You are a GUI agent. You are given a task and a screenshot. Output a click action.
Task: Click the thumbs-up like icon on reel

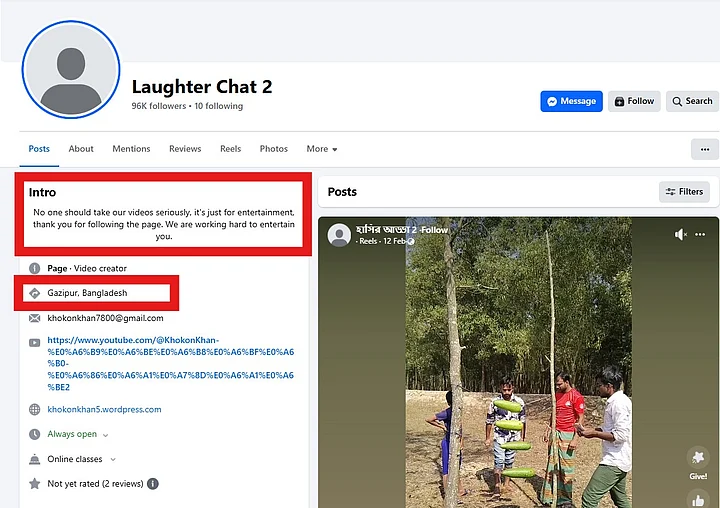(x=698, y=499)
